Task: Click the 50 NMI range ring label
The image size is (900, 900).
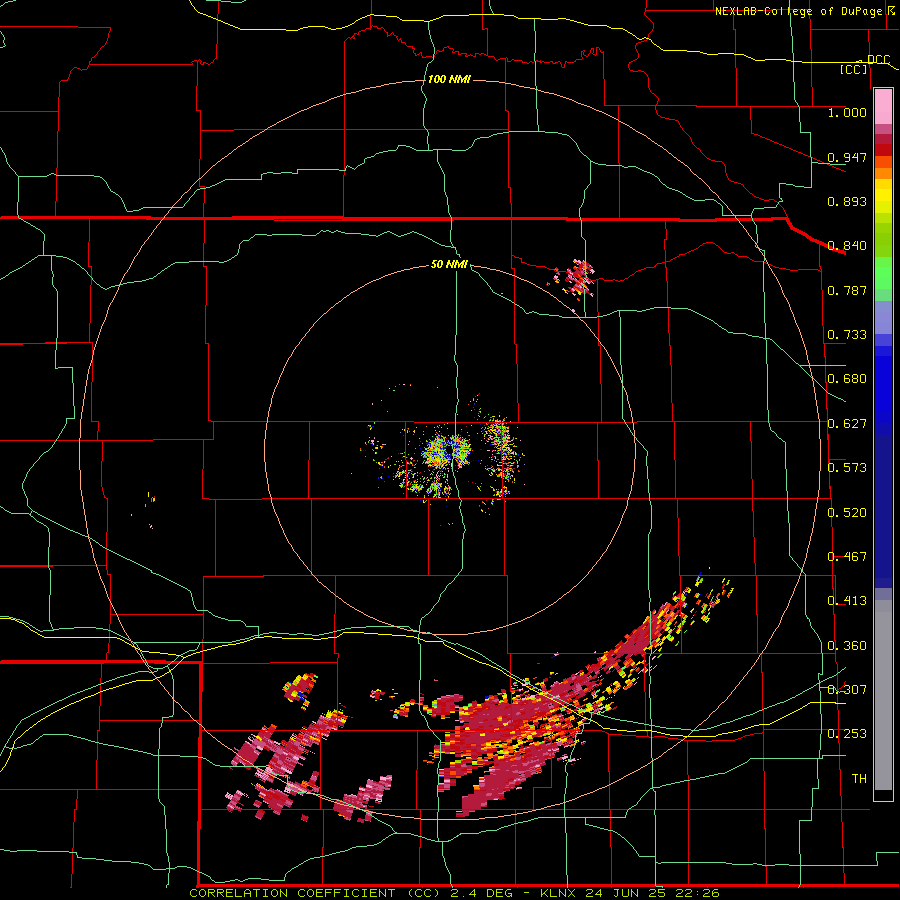Action: point(449,264)
